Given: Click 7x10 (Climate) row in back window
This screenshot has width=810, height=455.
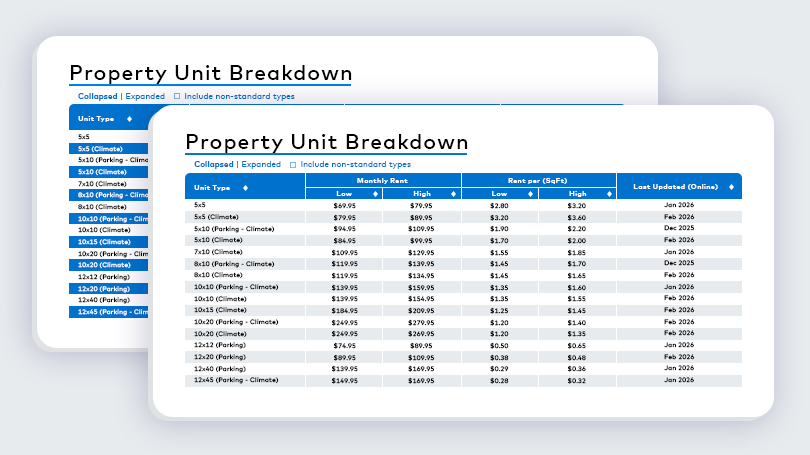Looking at the screenshot, I should coord(108,184).
